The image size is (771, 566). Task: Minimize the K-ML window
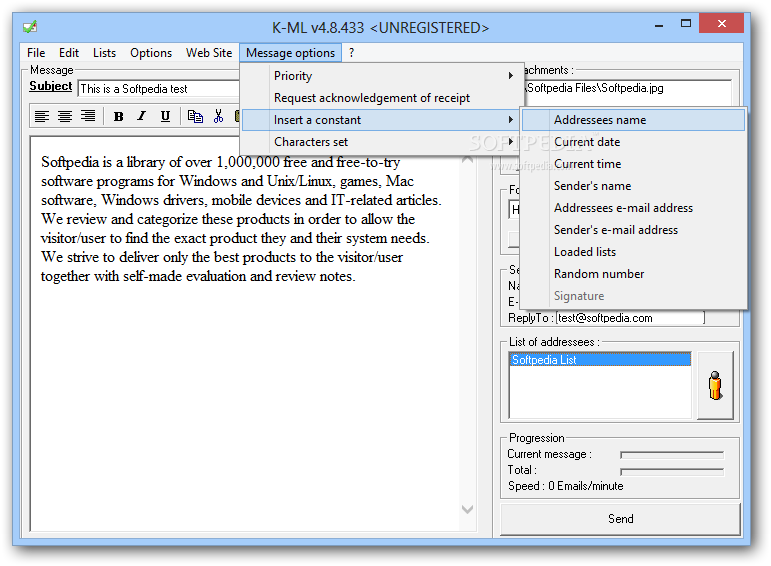tap(659, 25)
